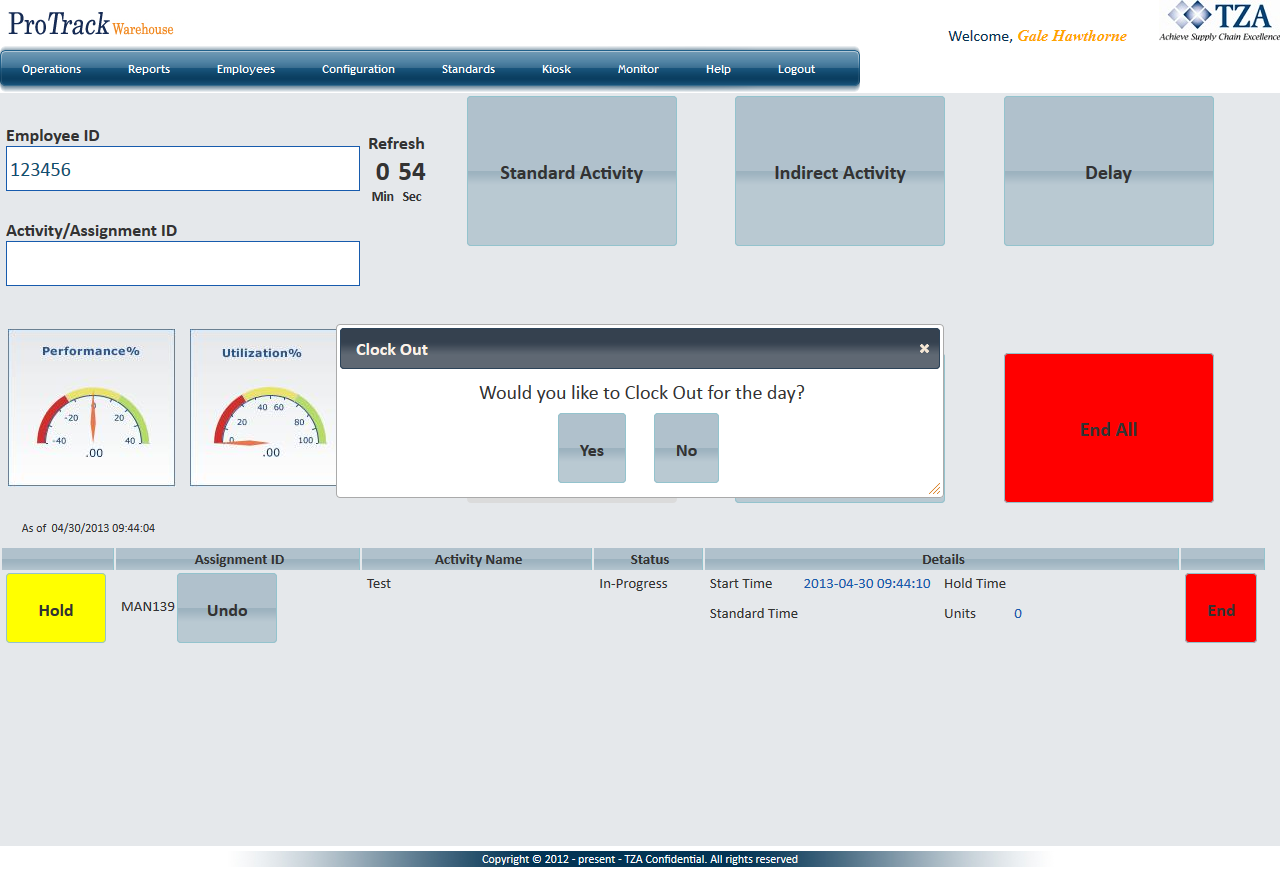The height and width of the screenshot is (871, 1280).
Task: Undo assignment MAN139
Action: [227, 608]
